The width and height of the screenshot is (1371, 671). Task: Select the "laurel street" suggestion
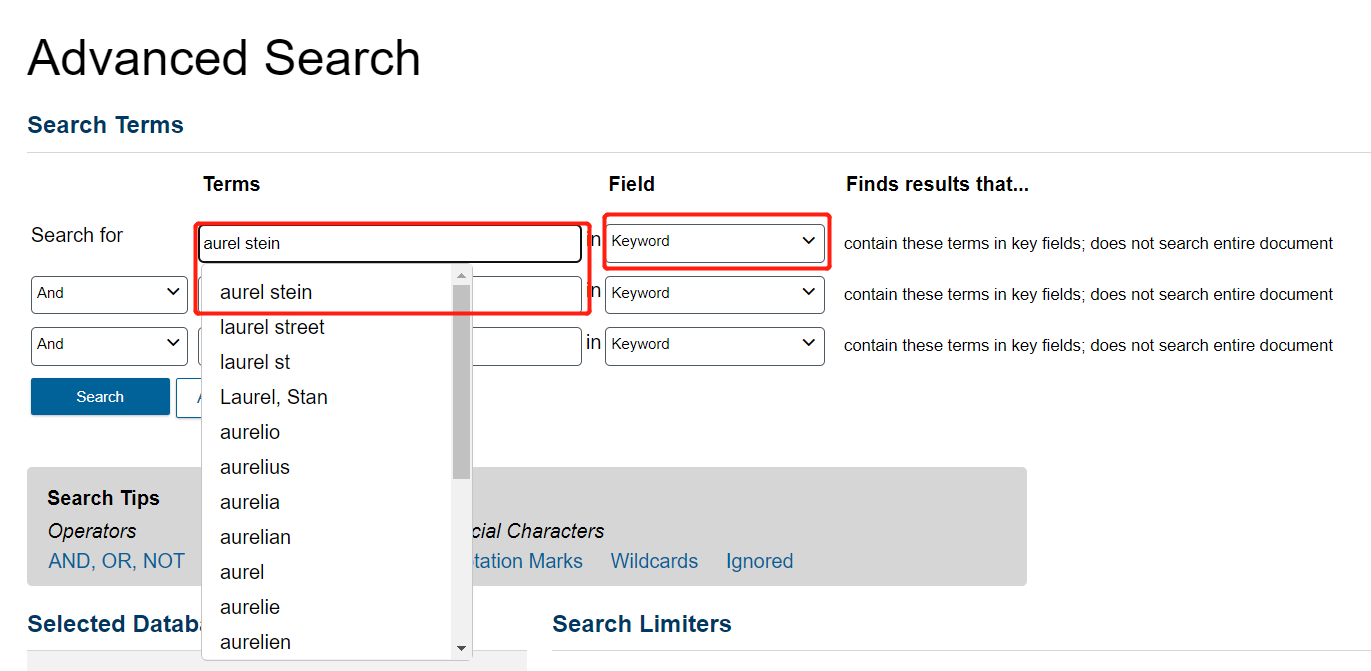(271, 326)
